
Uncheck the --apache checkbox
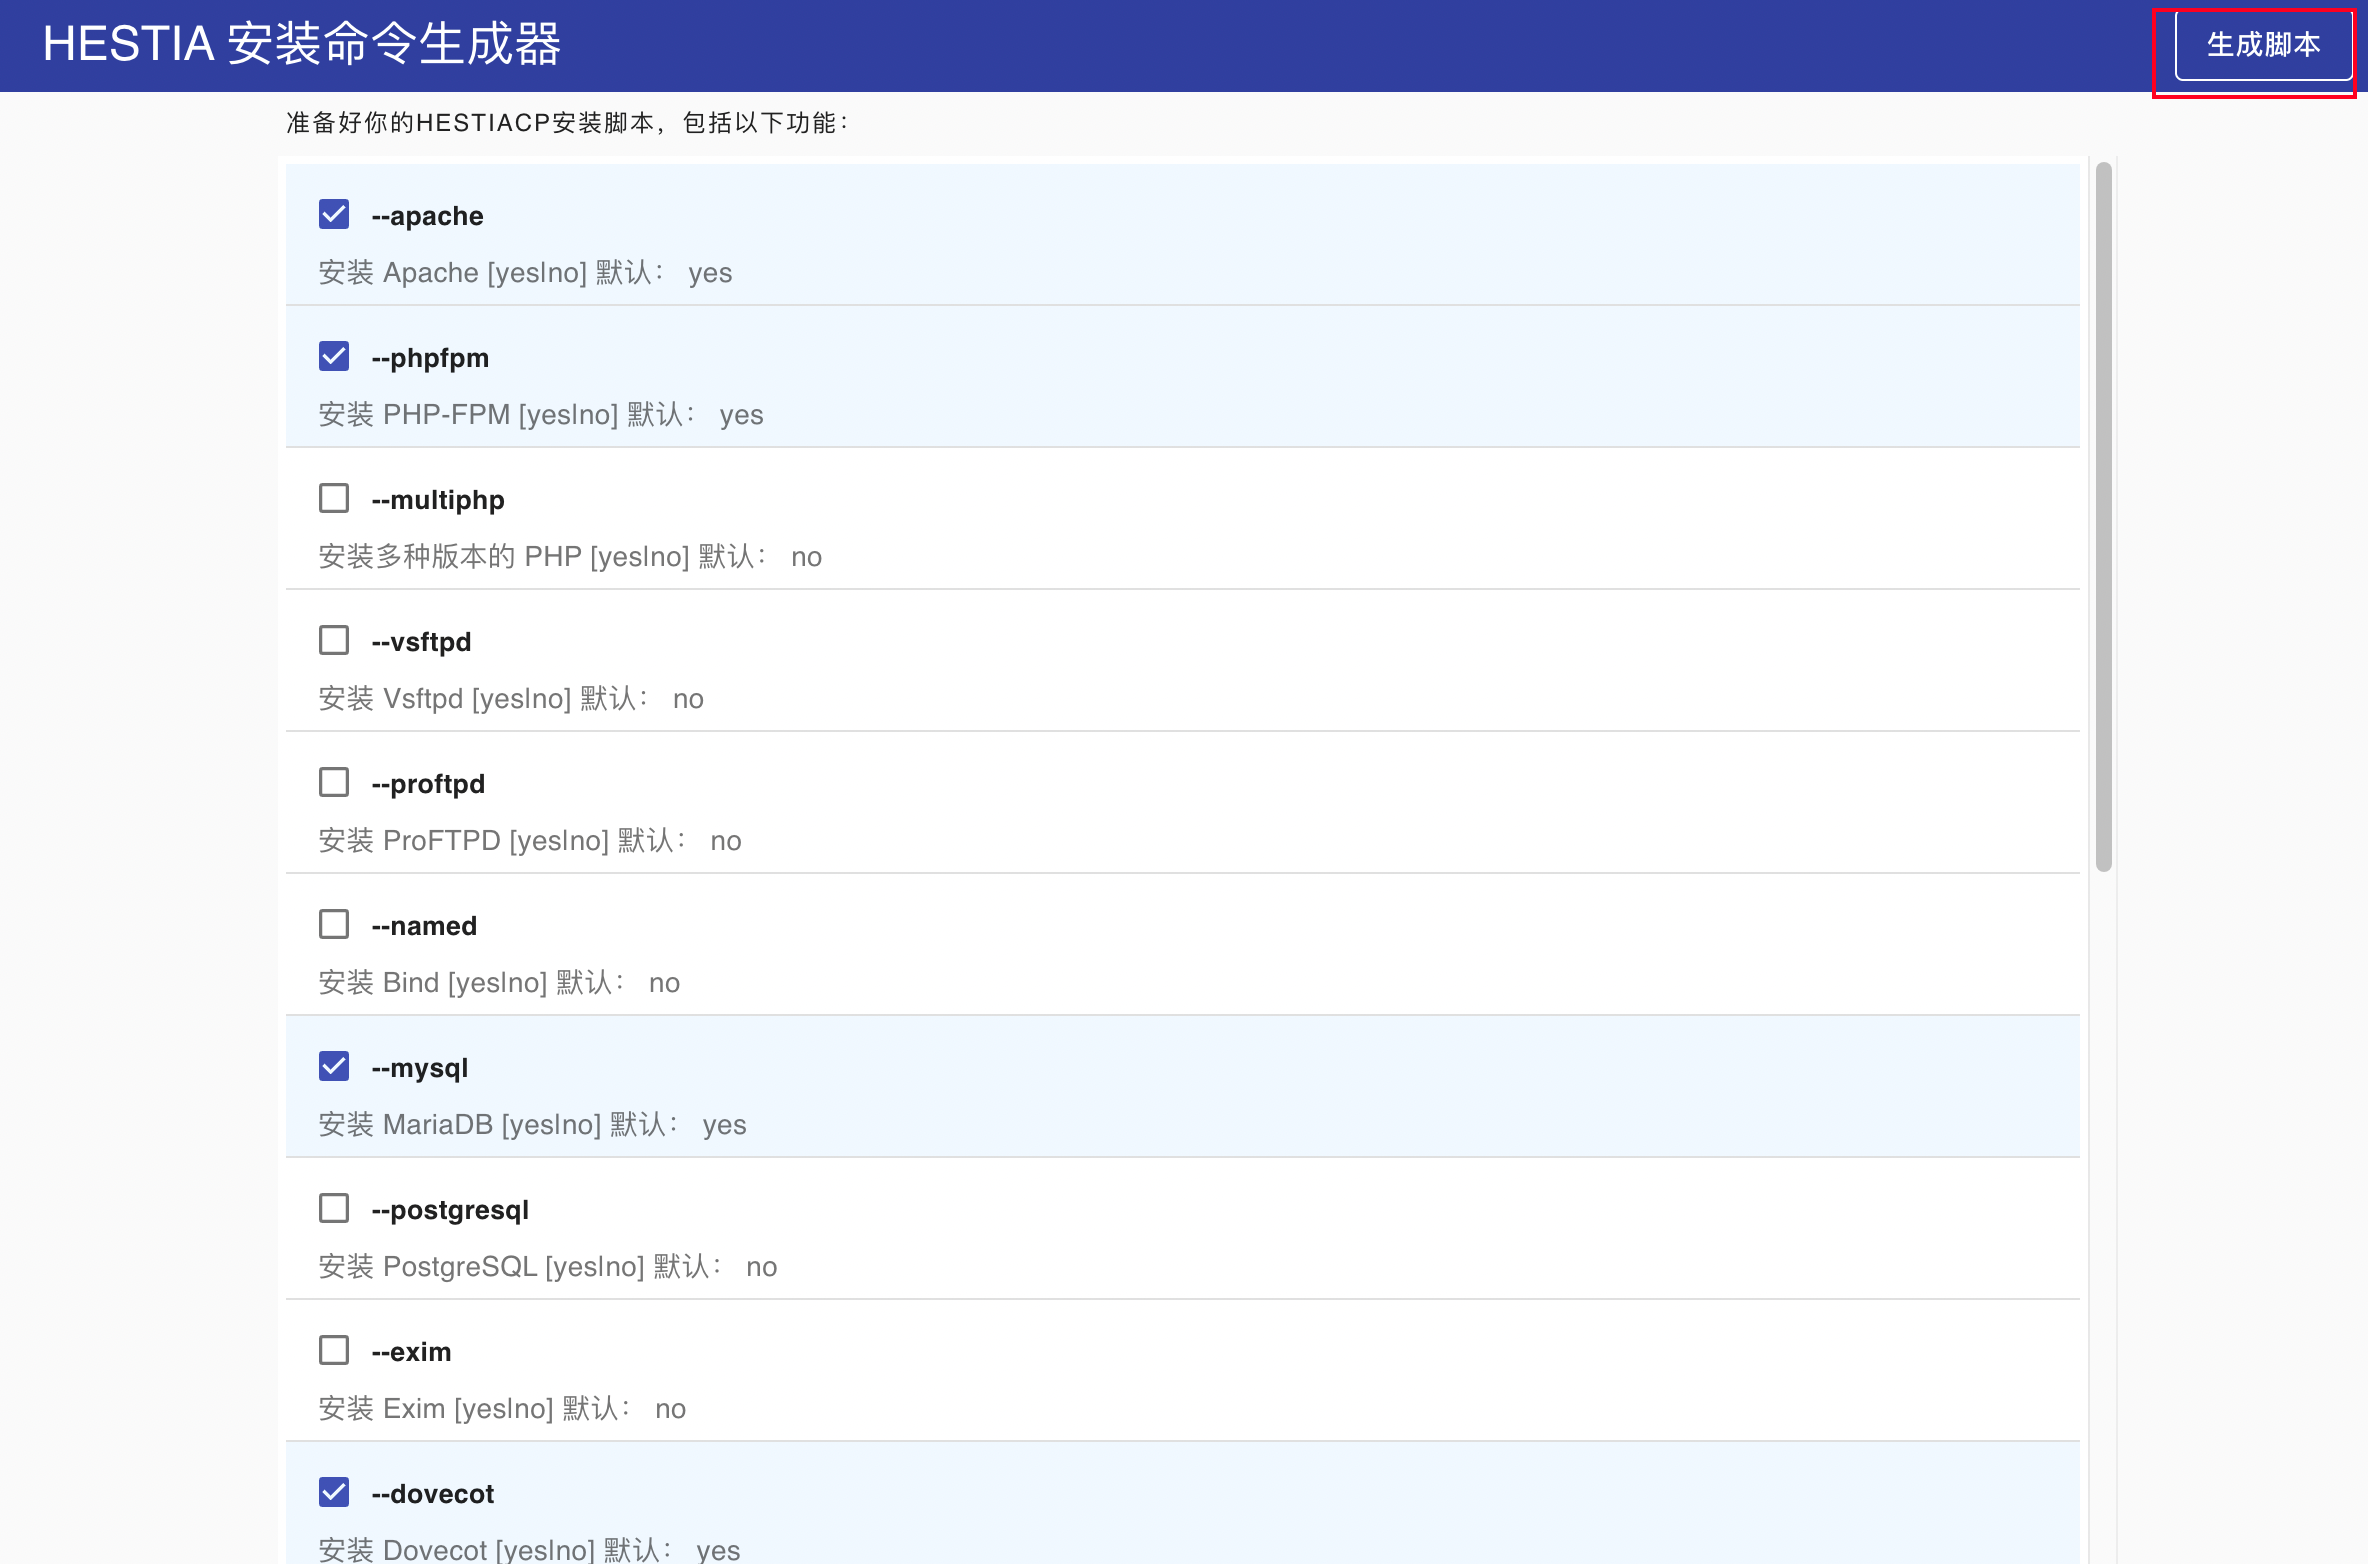[334, 215]
